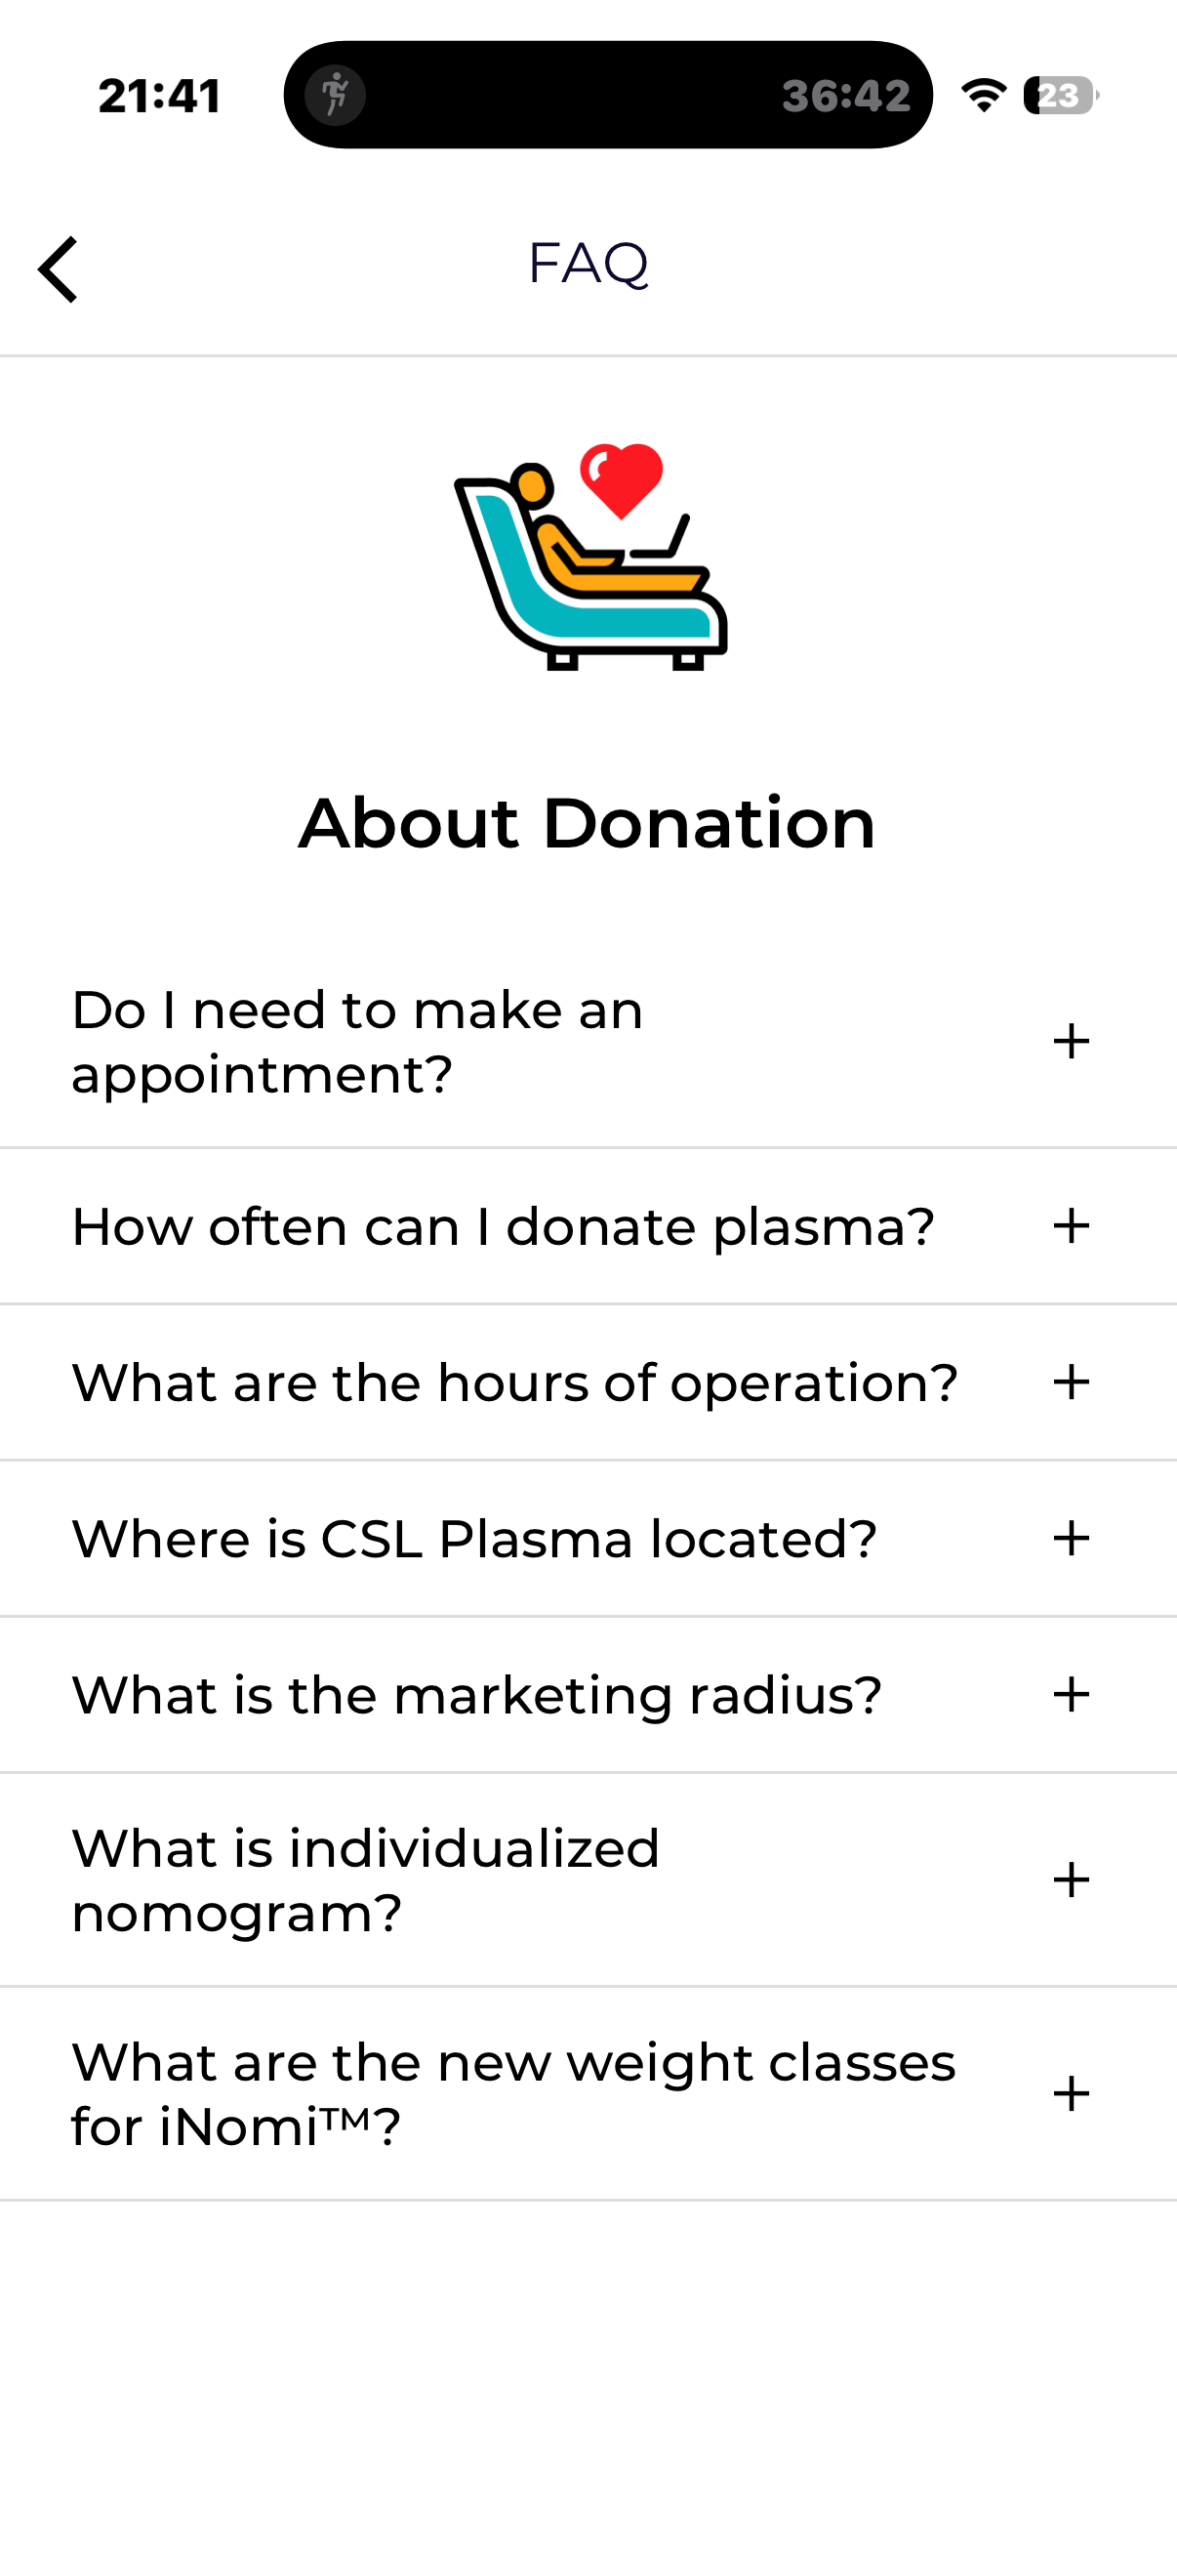Expand plus icon for marketing radius
Viewport: 1177px width, 2560px height.
point(1071,1694)
